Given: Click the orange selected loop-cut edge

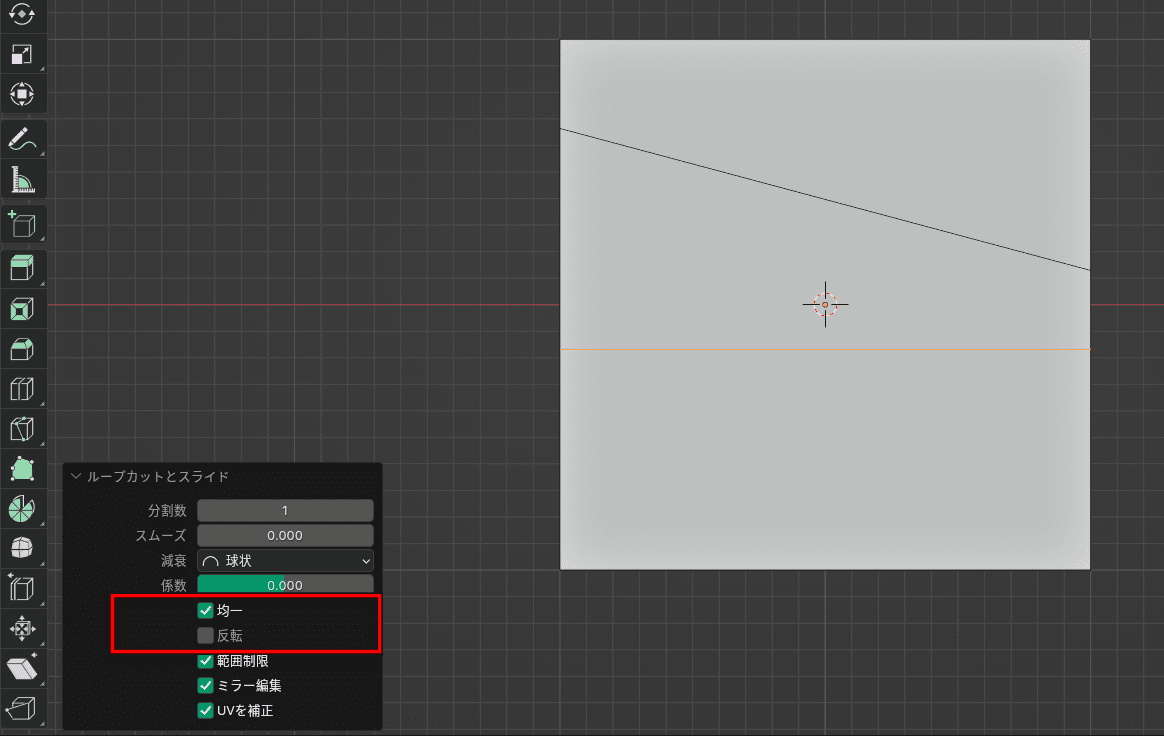Looking at the screenshot, I should coord(825,349).
